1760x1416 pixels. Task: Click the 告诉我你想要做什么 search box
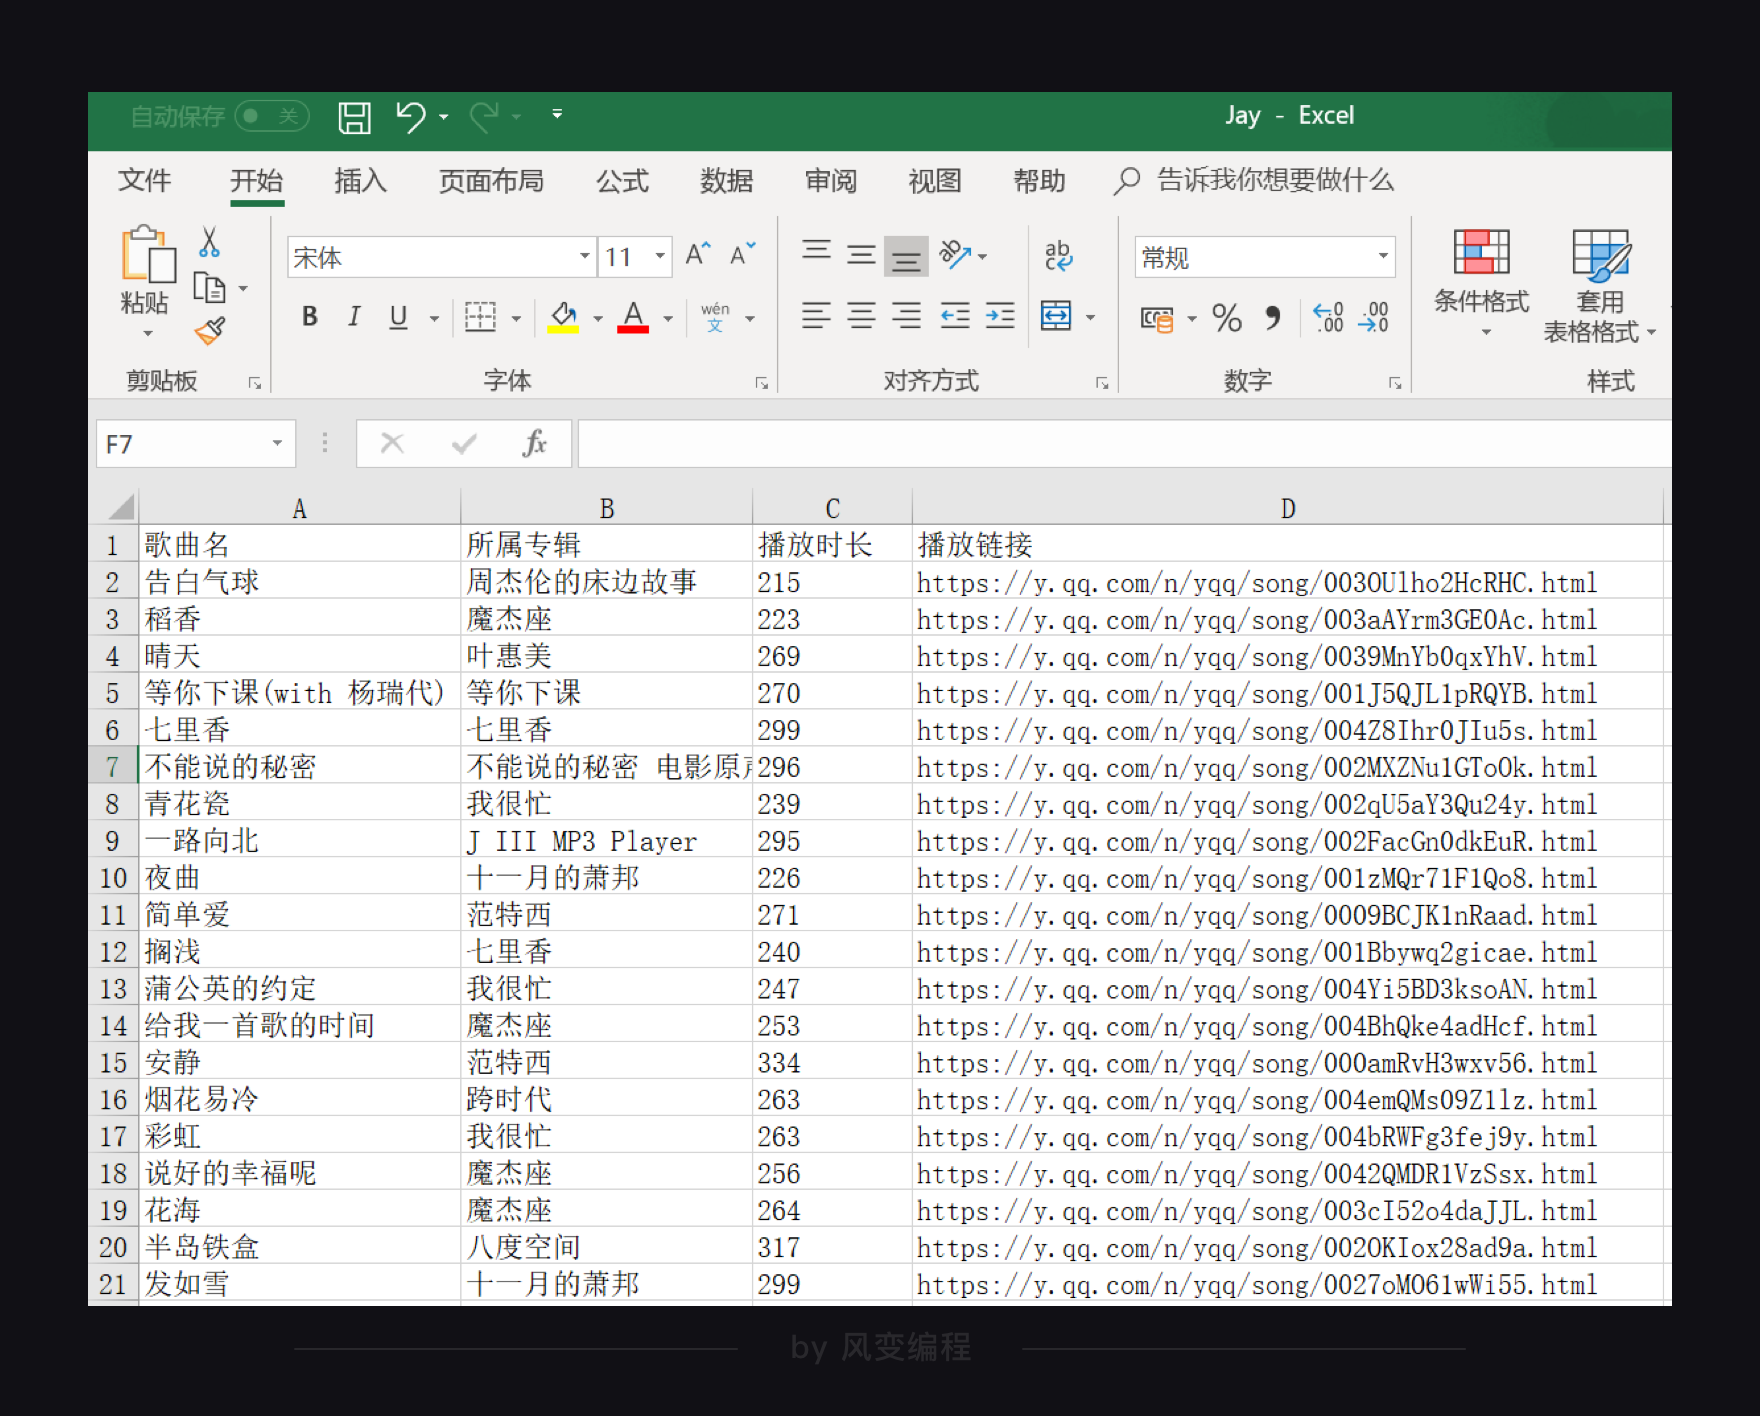(x=1255, y=181)
